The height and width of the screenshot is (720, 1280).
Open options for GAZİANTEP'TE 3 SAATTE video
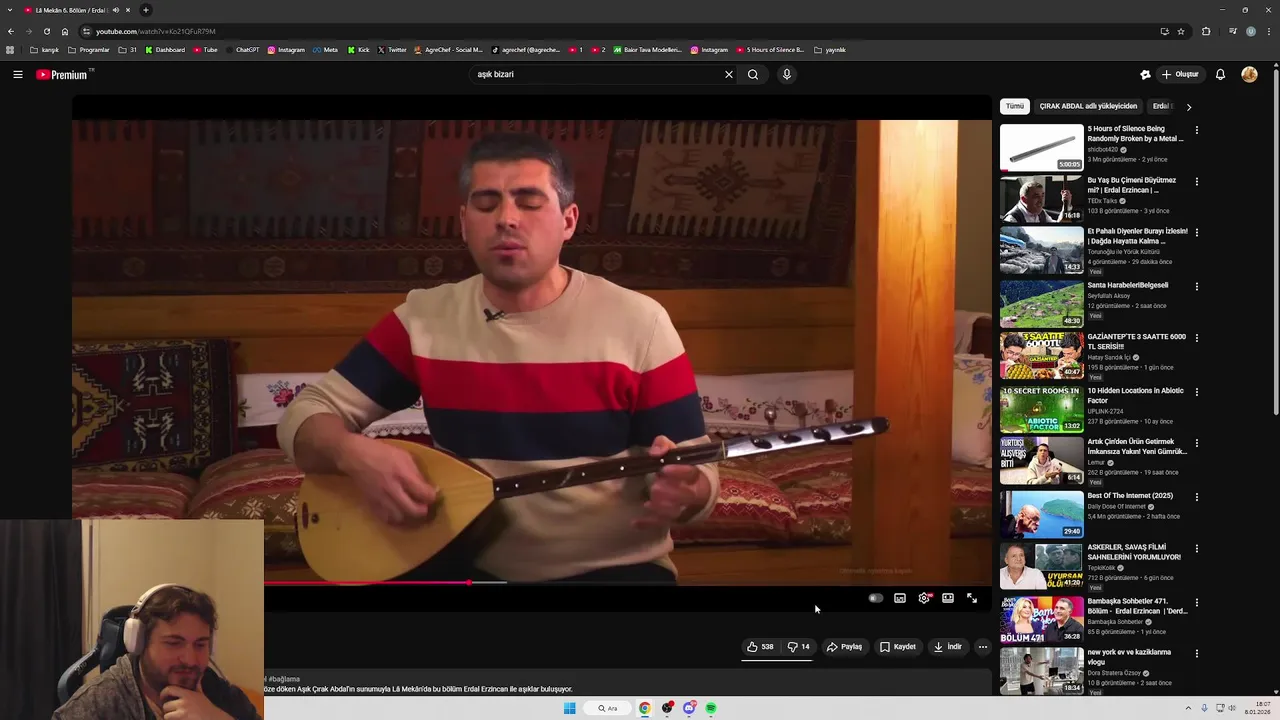[x=1196, y=338]
